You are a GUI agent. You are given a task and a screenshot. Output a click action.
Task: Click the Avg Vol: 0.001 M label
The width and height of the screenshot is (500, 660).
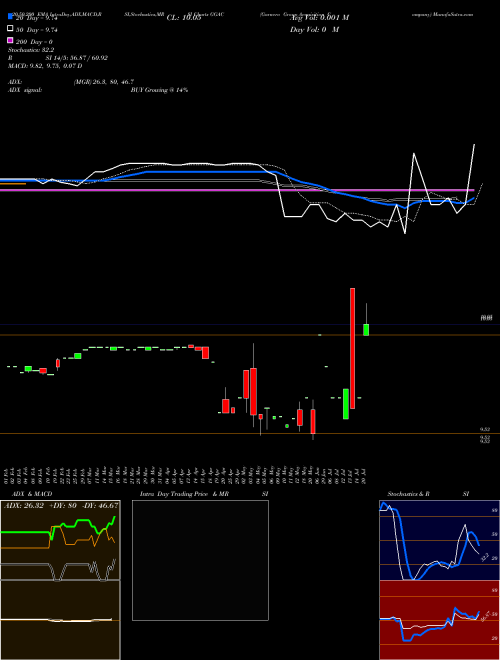click(319, 18)
